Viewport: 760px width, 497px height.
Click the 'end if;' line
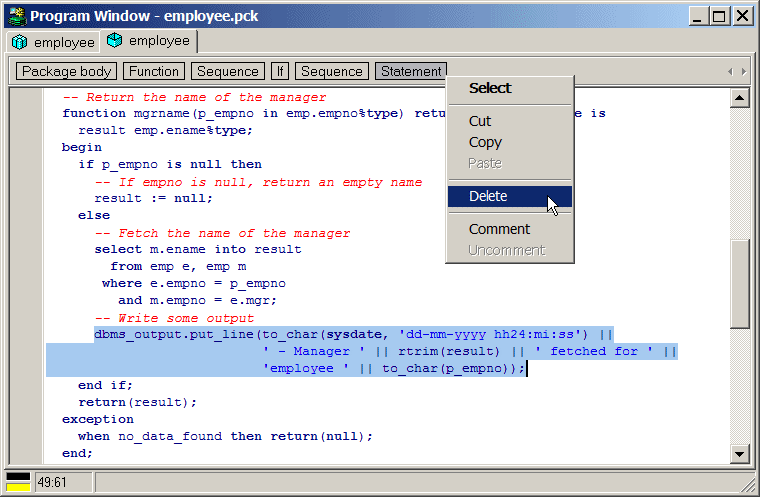point(105,385)
